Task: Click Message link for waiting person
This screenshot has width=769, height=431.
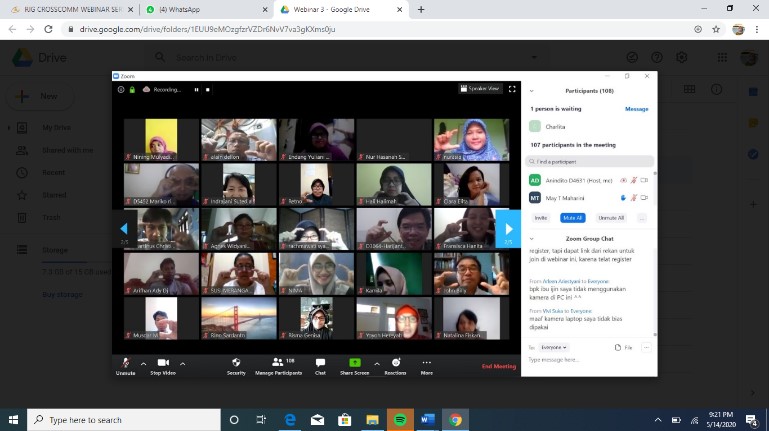Action: point(637,109)
